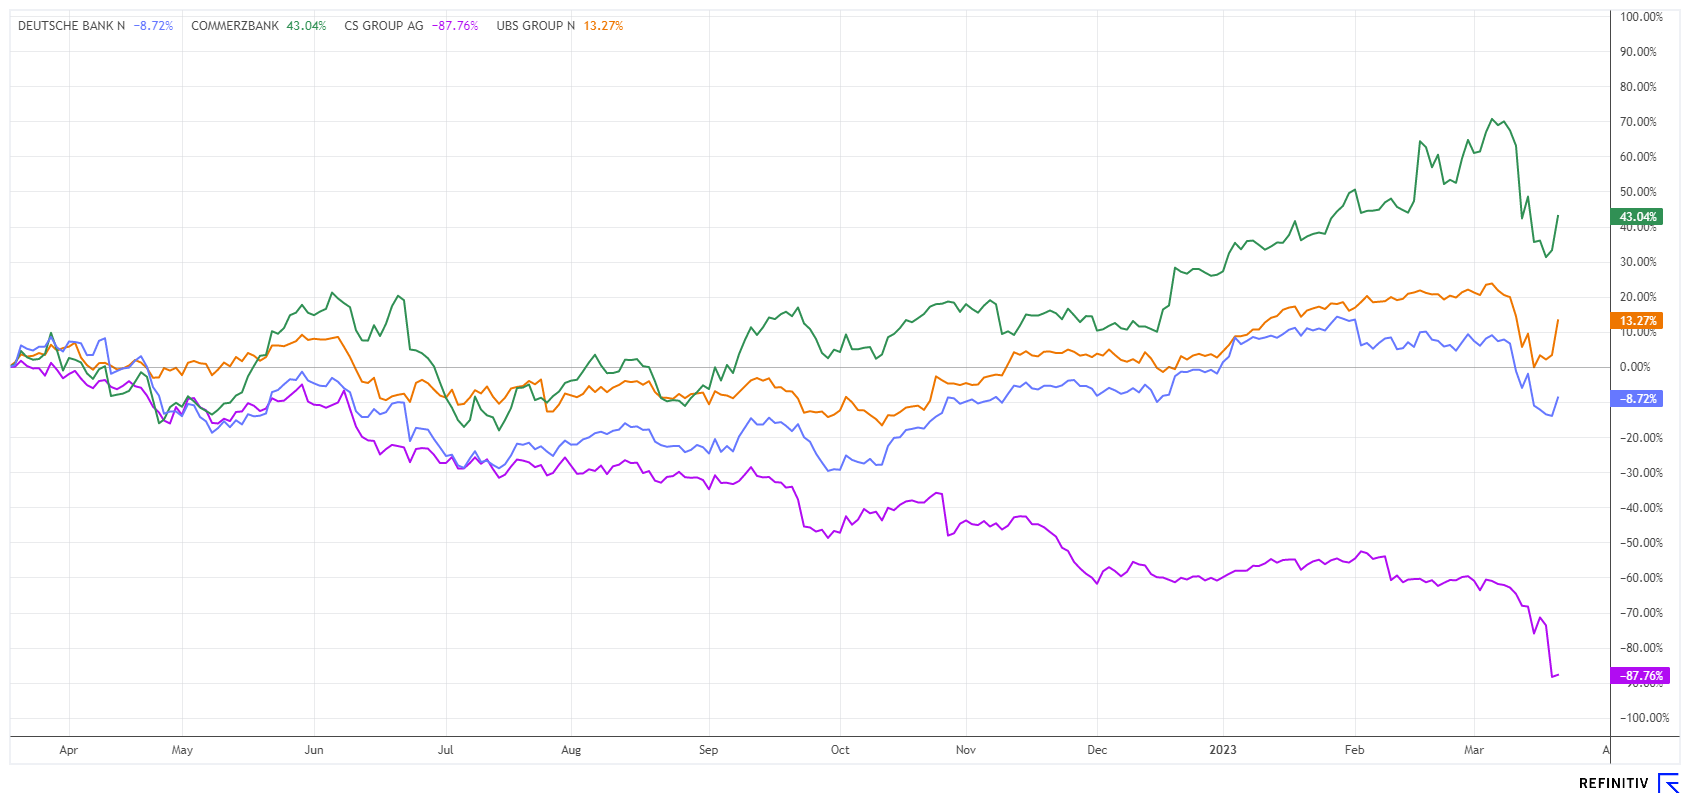
Task: Click the Refinitiv arrow logo icon
Action: (x=1668, y=783)
